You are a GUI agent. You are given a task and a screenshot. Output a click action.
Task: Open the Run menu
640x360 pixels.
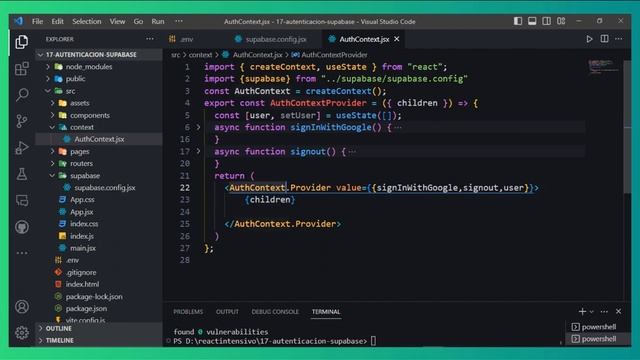pyautogui.click(x=158, y=21)
